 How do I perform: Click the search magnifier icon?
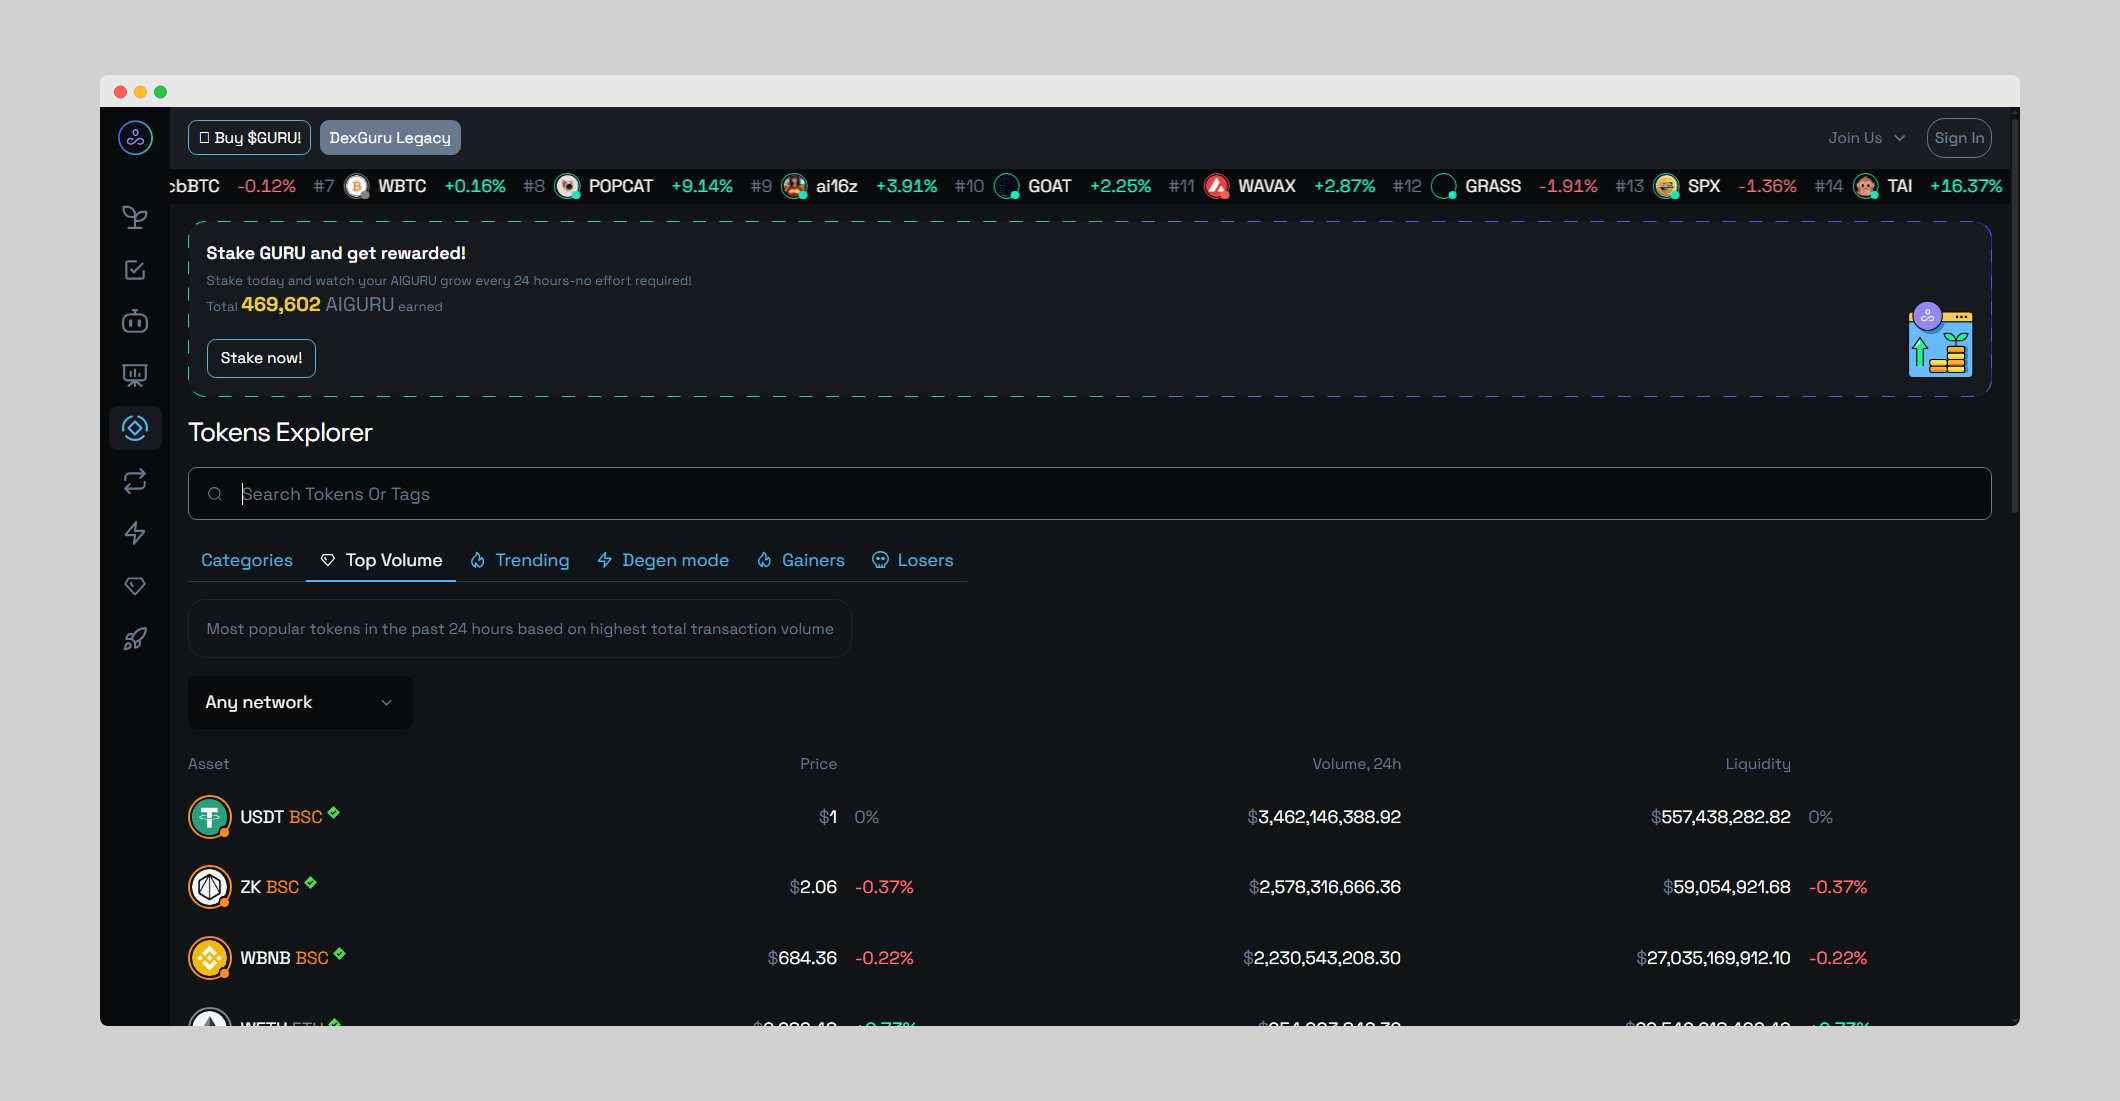point(215,494)
